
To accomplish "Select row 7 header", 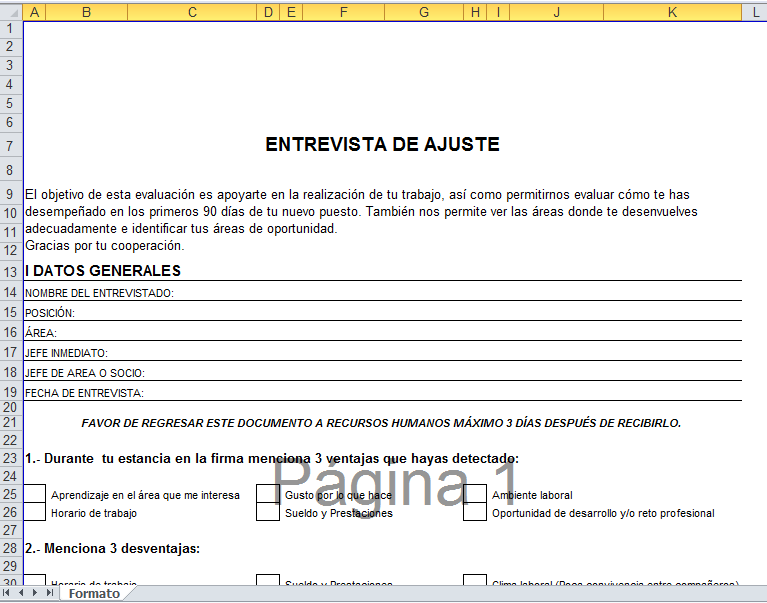I will (x=11, y=145).
